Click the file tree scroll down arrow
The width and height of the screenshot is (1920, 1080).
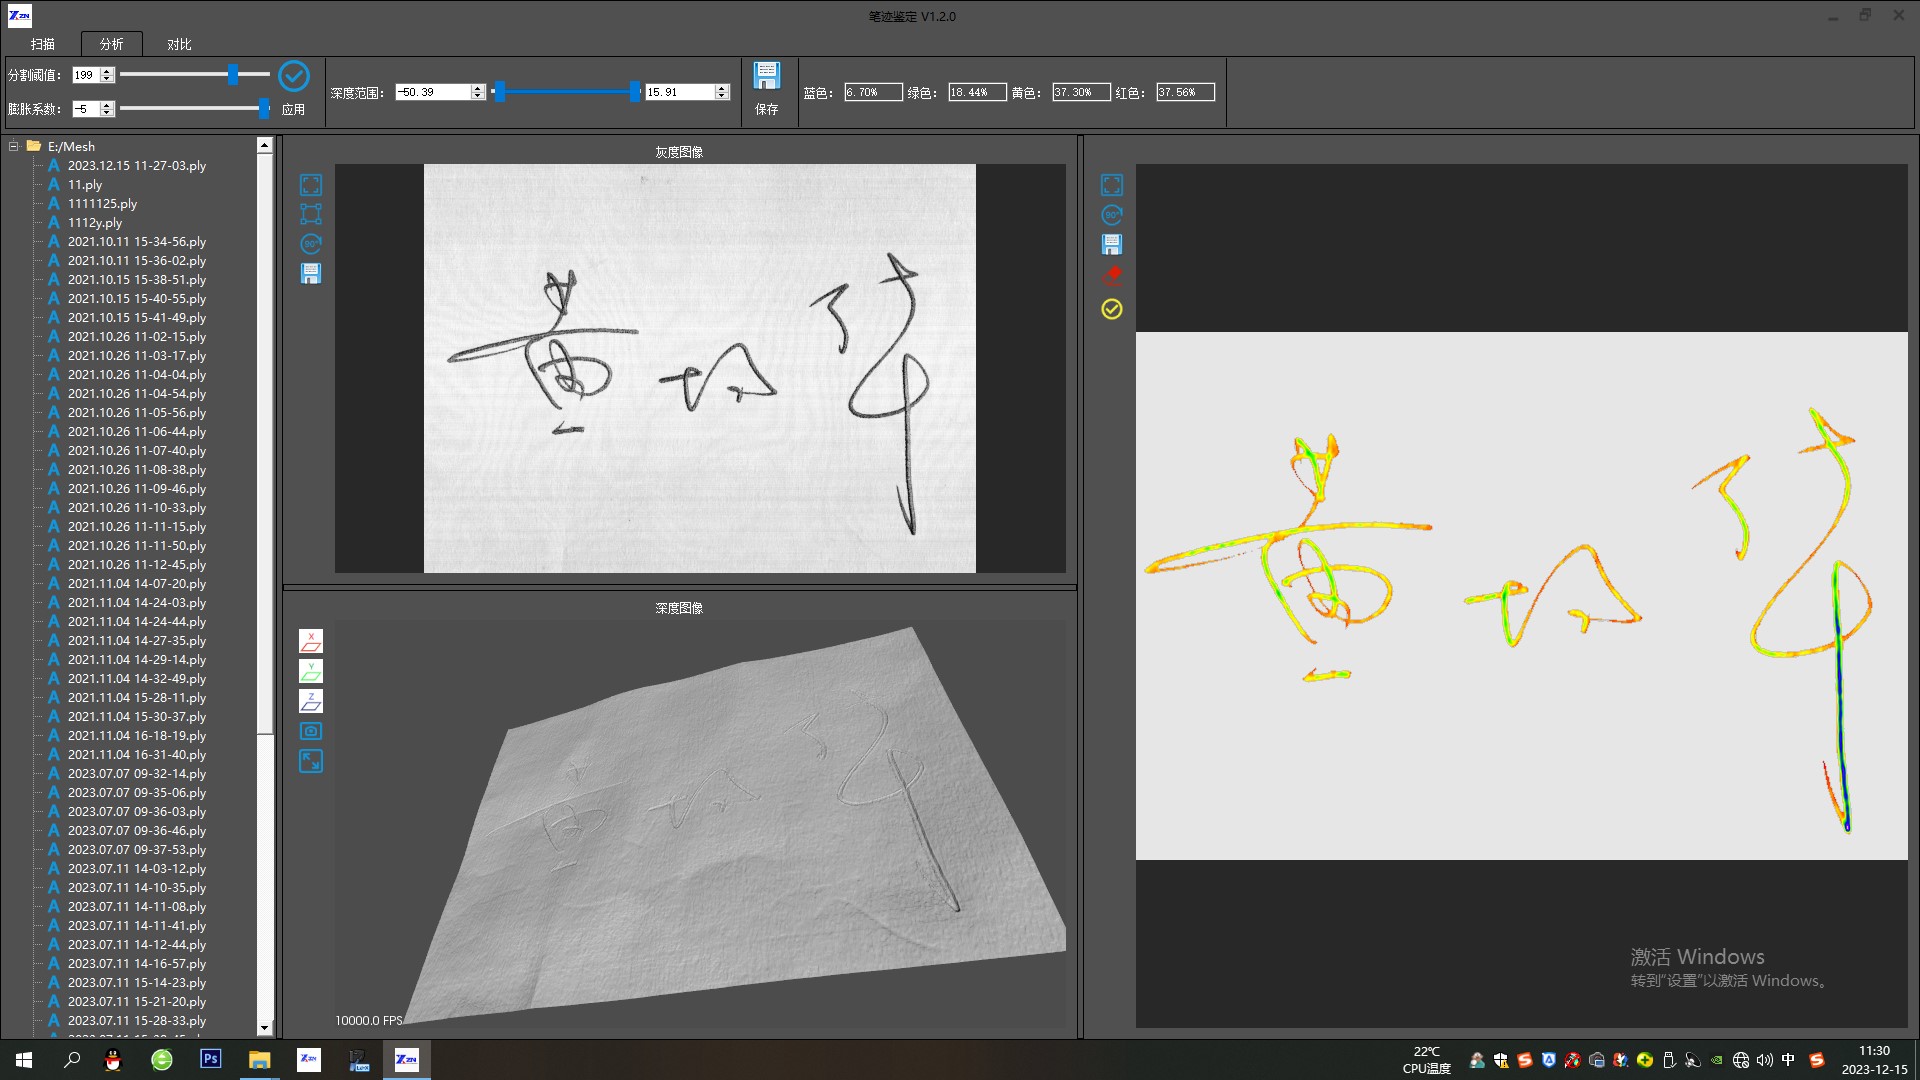[x=265, y=1028]
